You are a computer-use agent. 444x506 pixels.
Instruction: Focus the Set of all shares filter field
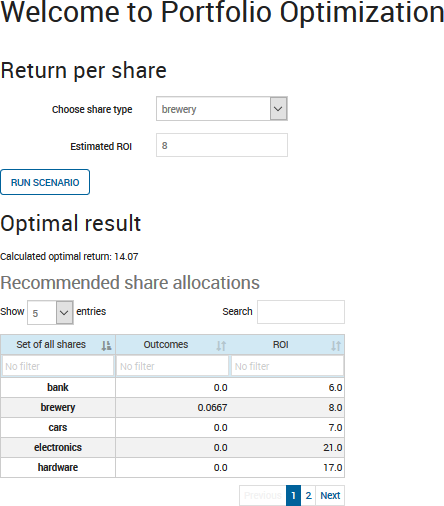(x=58, y=366)
